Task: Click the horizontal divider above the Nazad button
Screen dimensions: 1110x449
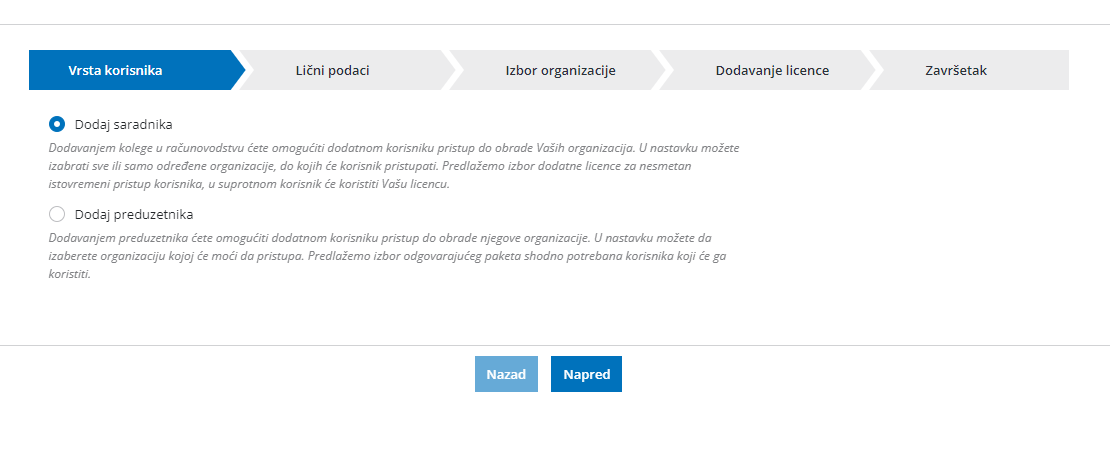Action: click(555, 346)
